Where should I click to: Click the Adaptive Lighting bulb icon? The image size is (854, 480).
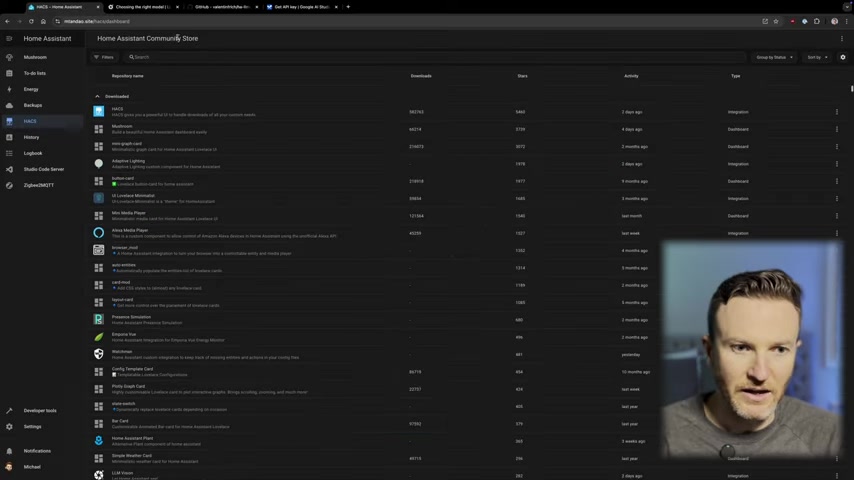pyautogui.click(x=99, y=163)
